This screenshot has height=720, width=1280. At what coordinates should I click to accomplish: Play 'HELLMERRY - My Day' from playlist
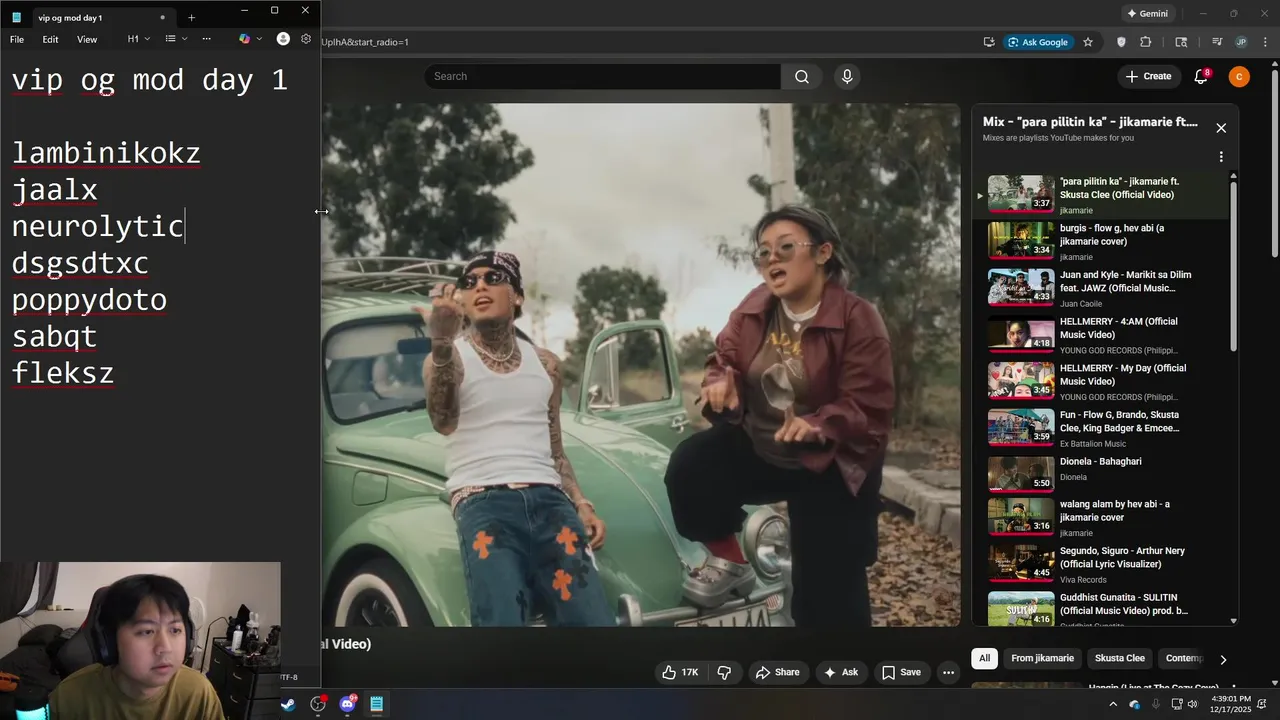1100,382
